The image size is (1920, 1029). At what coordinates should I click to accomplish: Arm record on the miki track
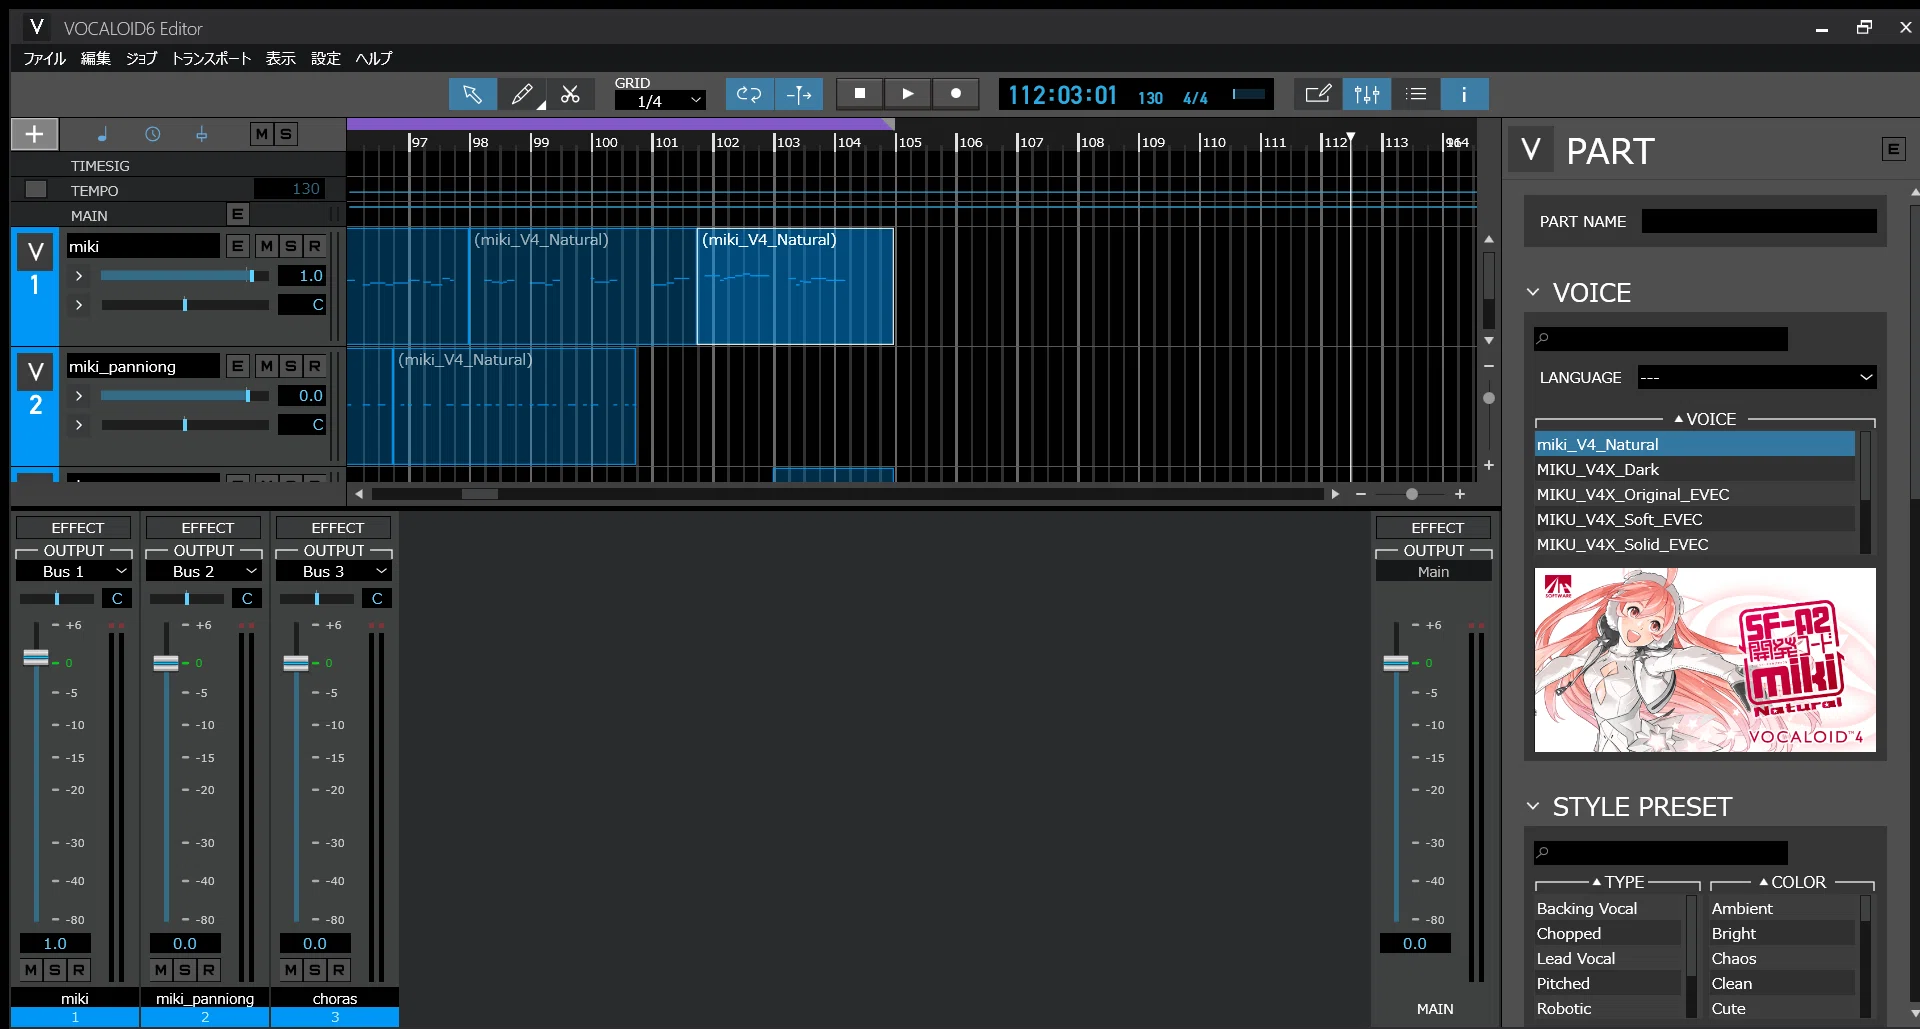click(315, 246)
